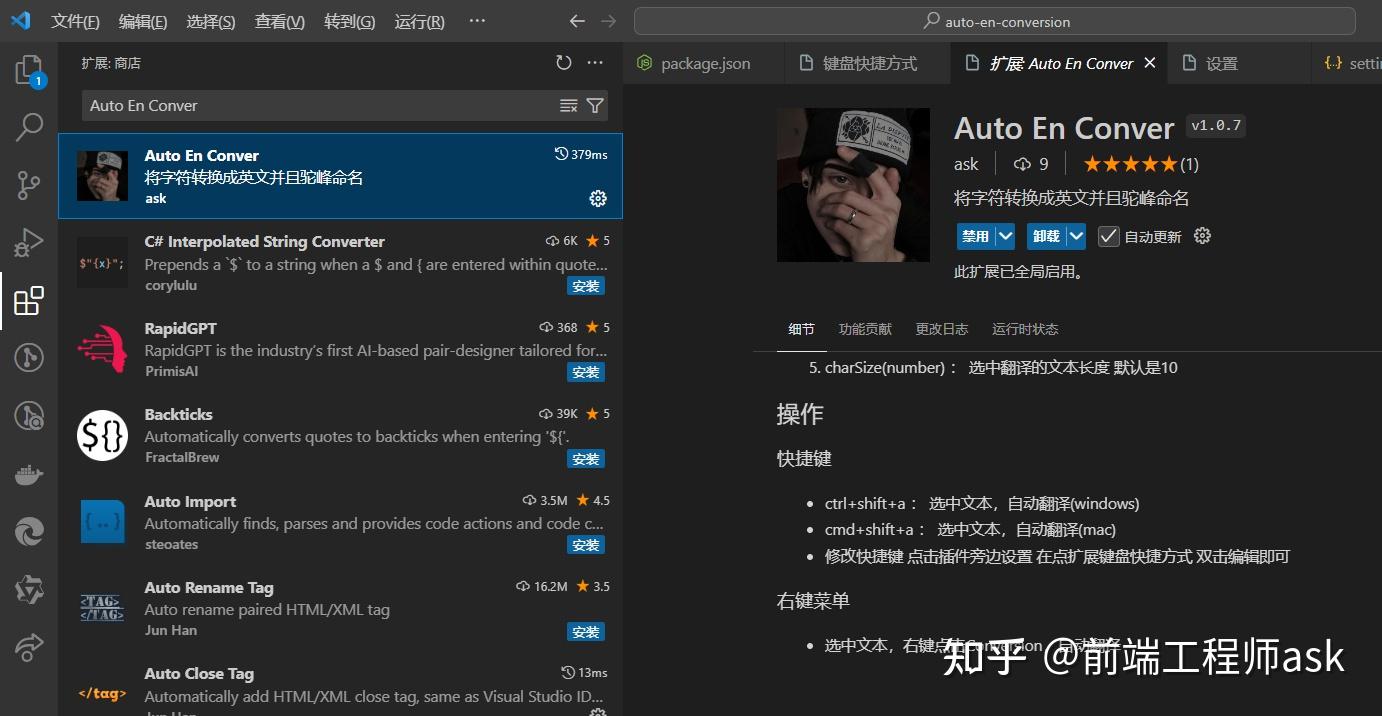Viewport: 1382px width, 716px height.
Task: Clear the extension search query icon
Action: (568, 105)
